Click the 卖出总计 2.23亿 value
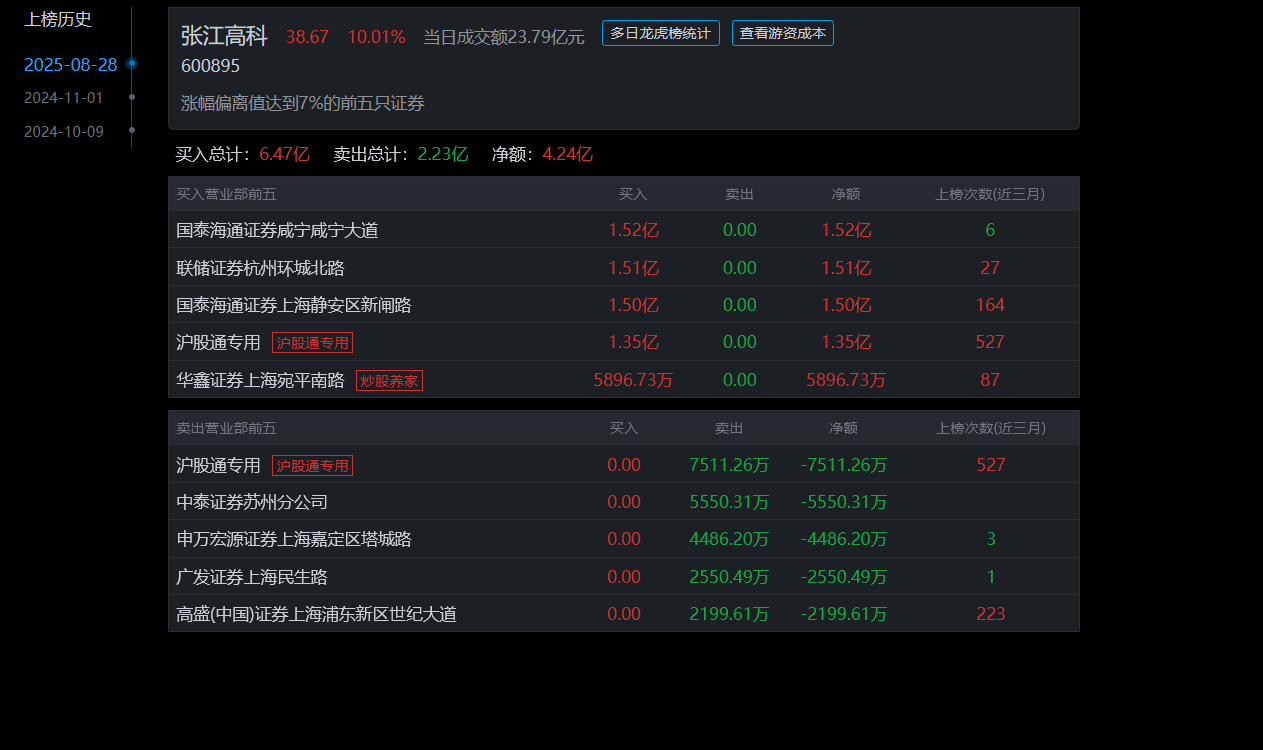1263x750 pixels. point(442,154)
